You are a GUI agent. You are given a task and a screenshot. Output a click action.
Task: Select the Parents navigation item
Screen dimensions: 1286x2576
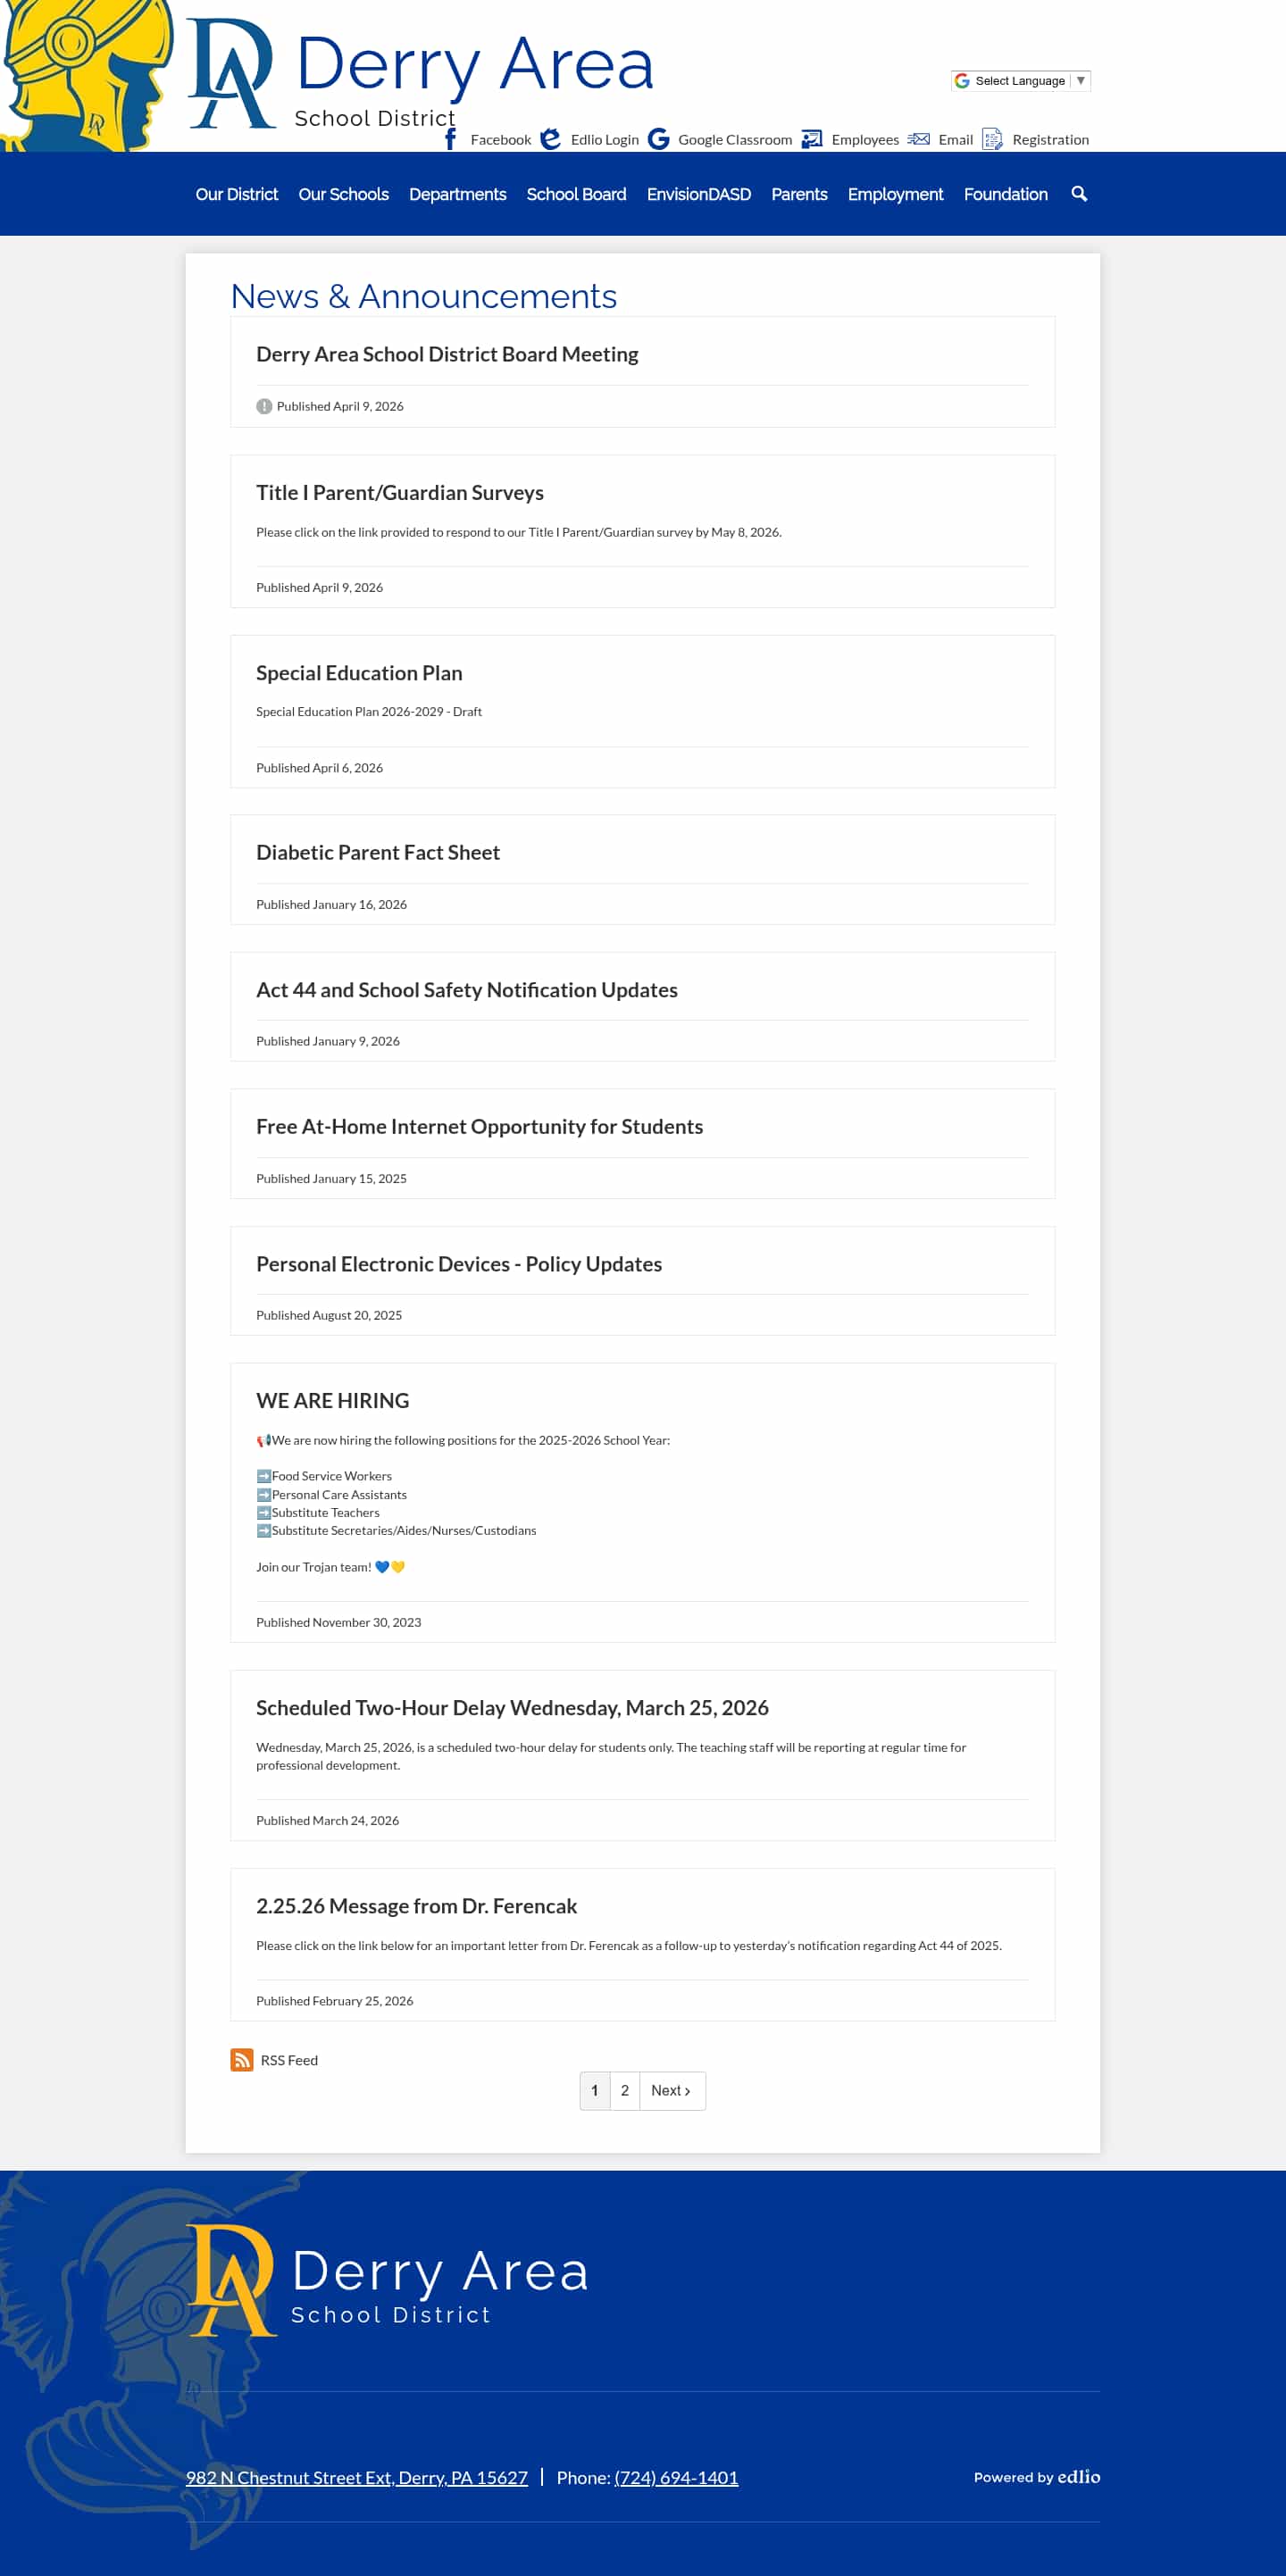tap(799, 194)
